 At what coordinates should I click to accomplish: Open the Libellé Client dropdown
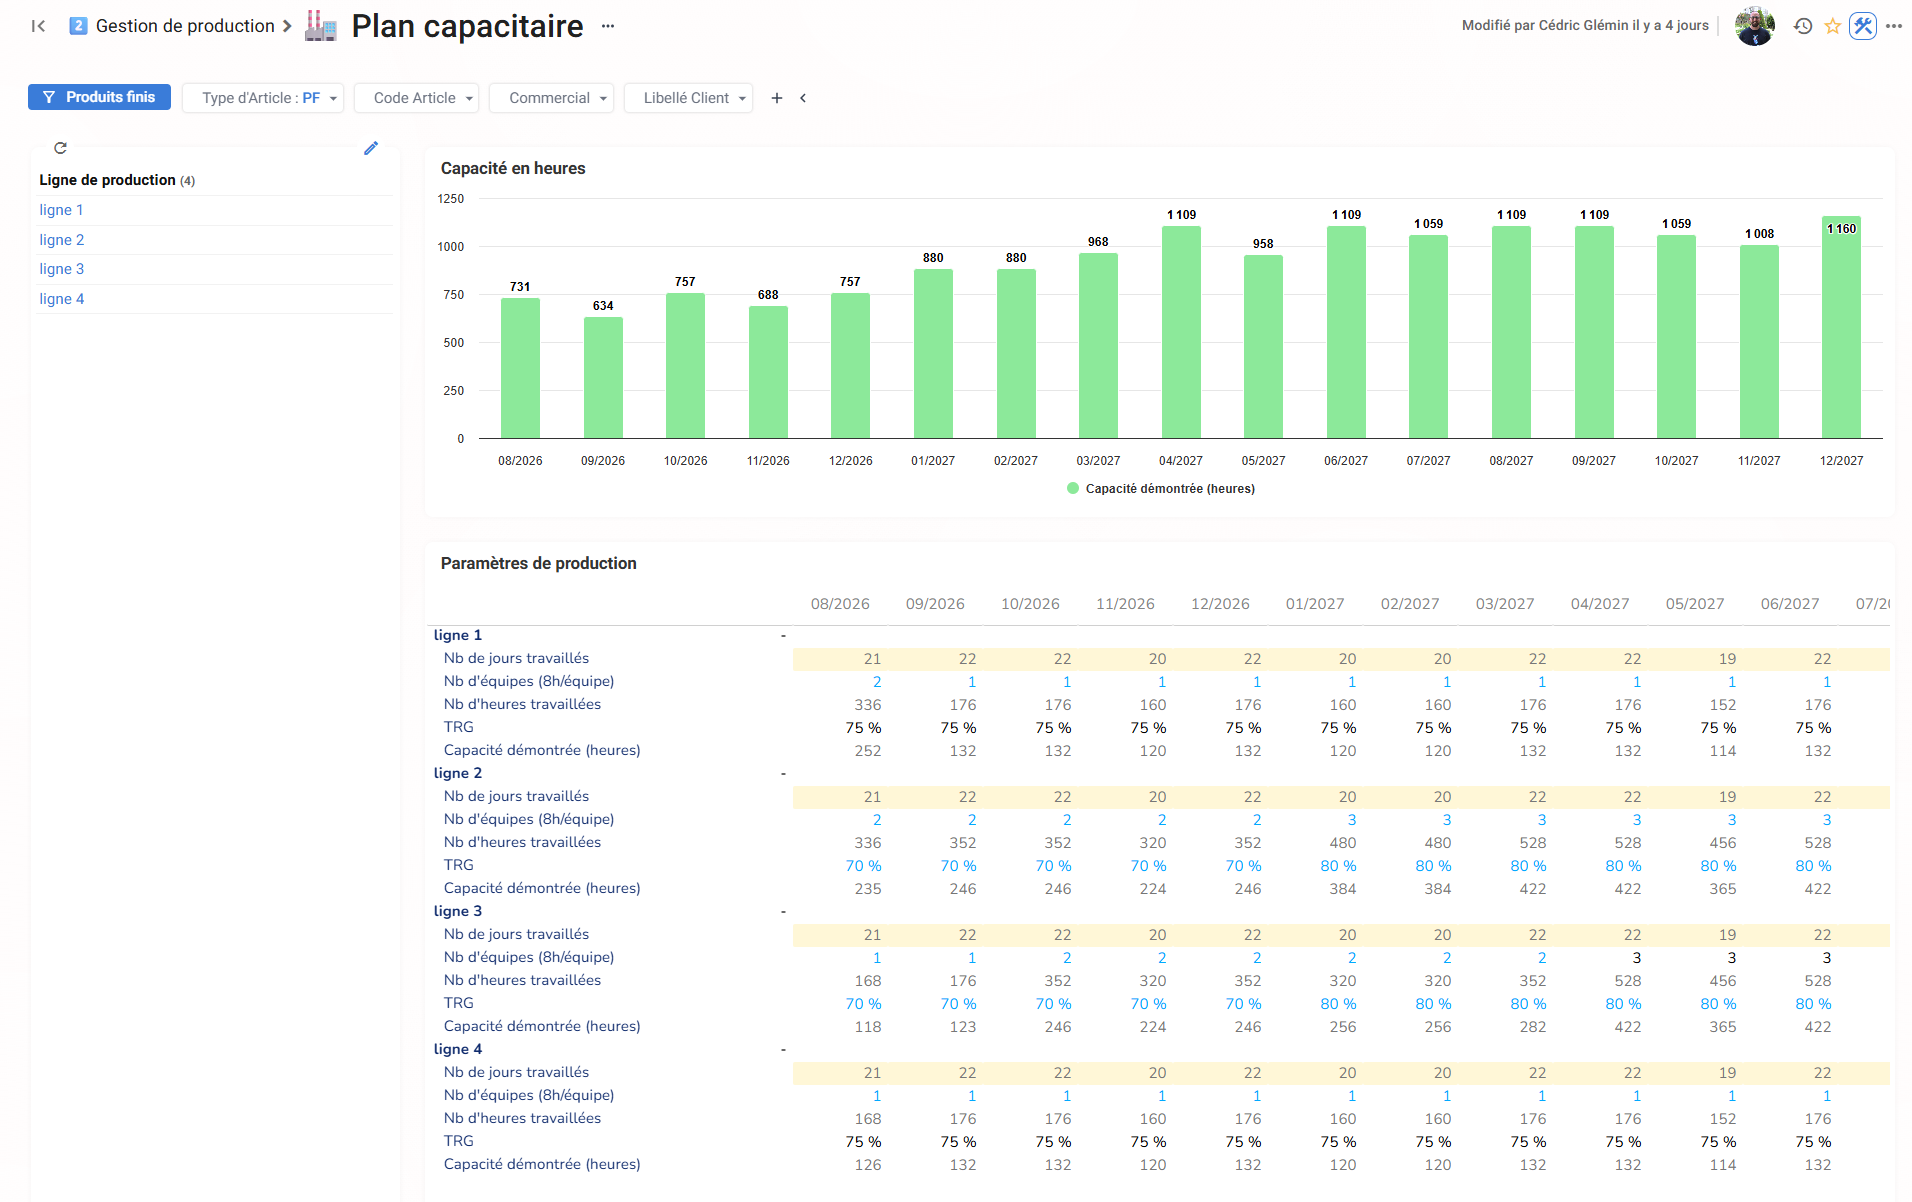click(x=688, y=98)
